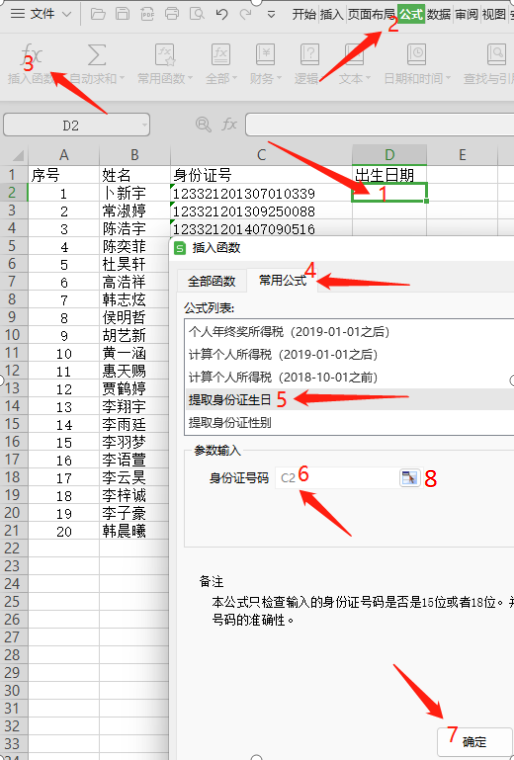Click the save icon in toolbar
This screenshot has width=514, height=760.
pyautogui.click(x=123, y=14)
